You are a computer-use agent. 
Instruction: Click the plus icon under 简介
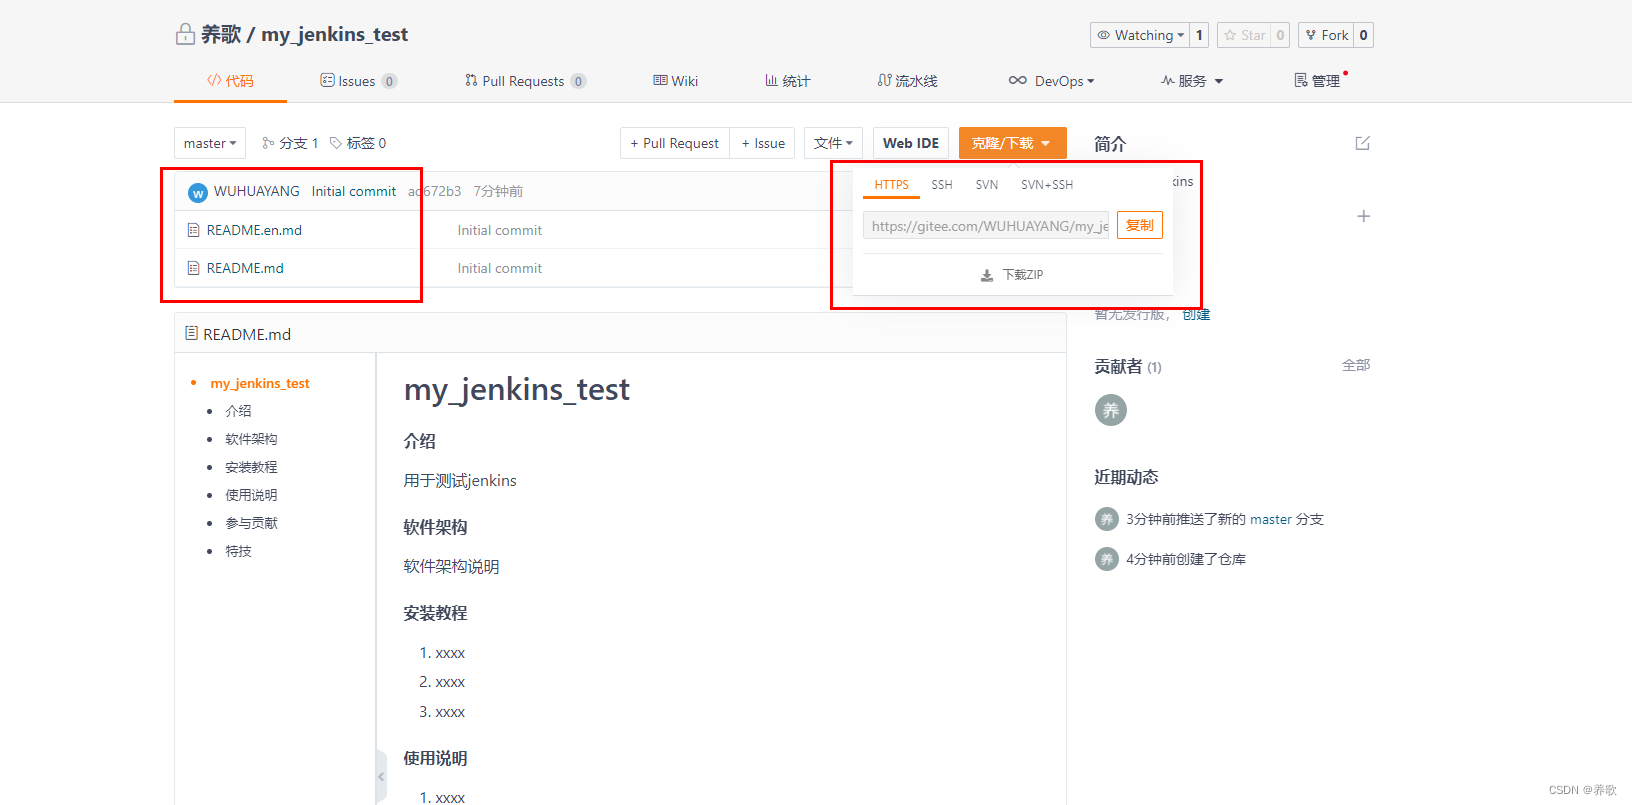click(1363, 216)
